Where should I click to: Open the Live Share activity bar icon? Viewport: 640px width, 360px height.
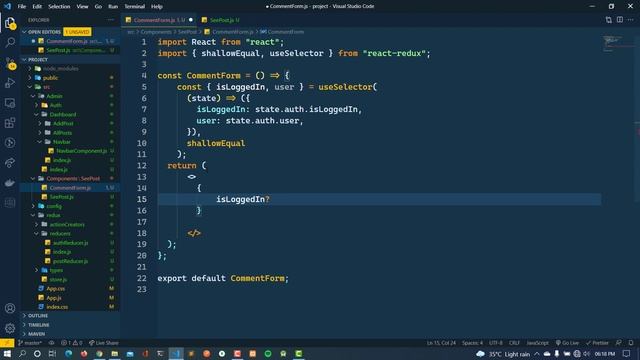tap(10, 163)
